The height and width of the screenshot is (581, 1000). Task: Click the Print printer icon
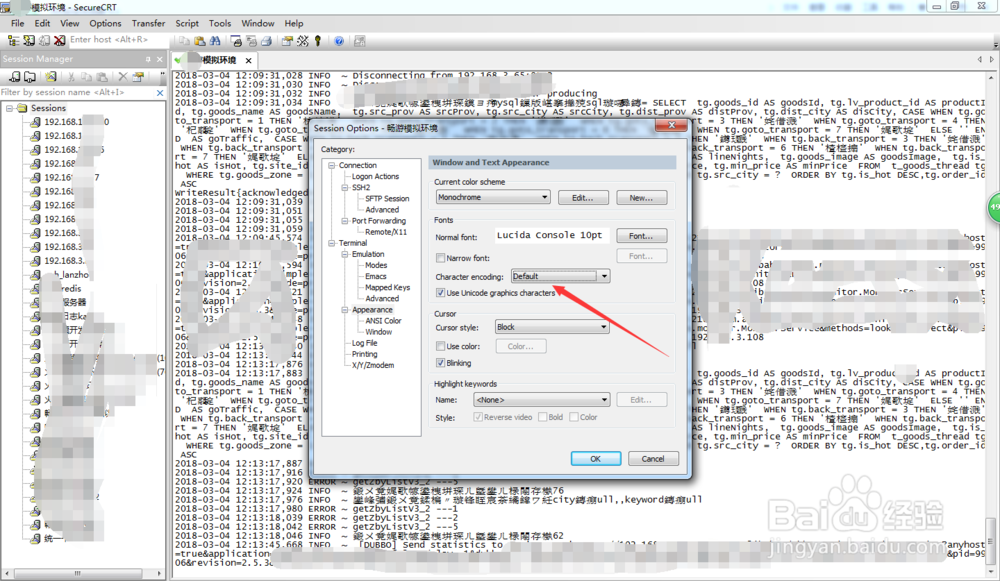pyautogui.click(x=267, y=41)
